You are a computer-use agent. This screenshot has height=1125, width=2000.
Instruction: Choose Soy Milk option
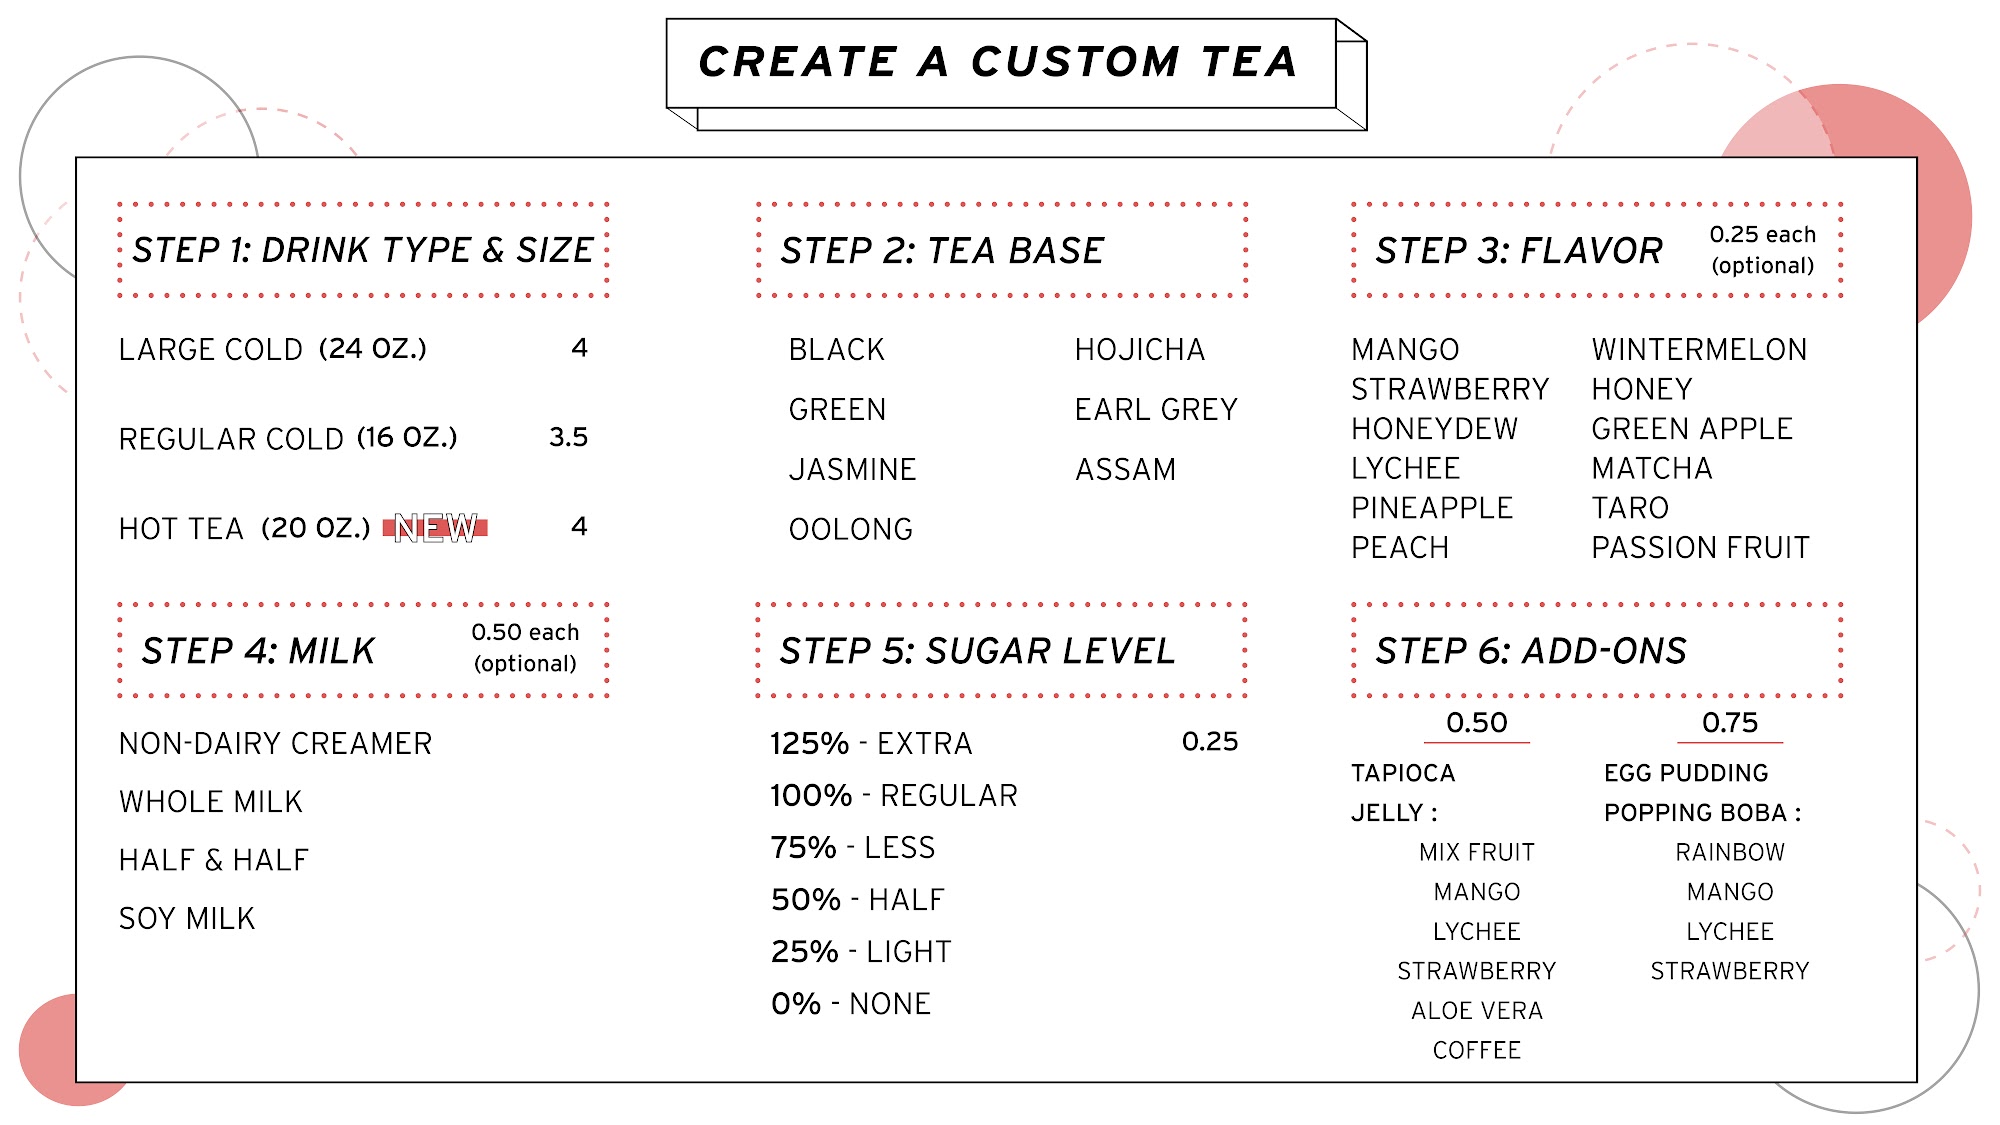click(187, 919)
